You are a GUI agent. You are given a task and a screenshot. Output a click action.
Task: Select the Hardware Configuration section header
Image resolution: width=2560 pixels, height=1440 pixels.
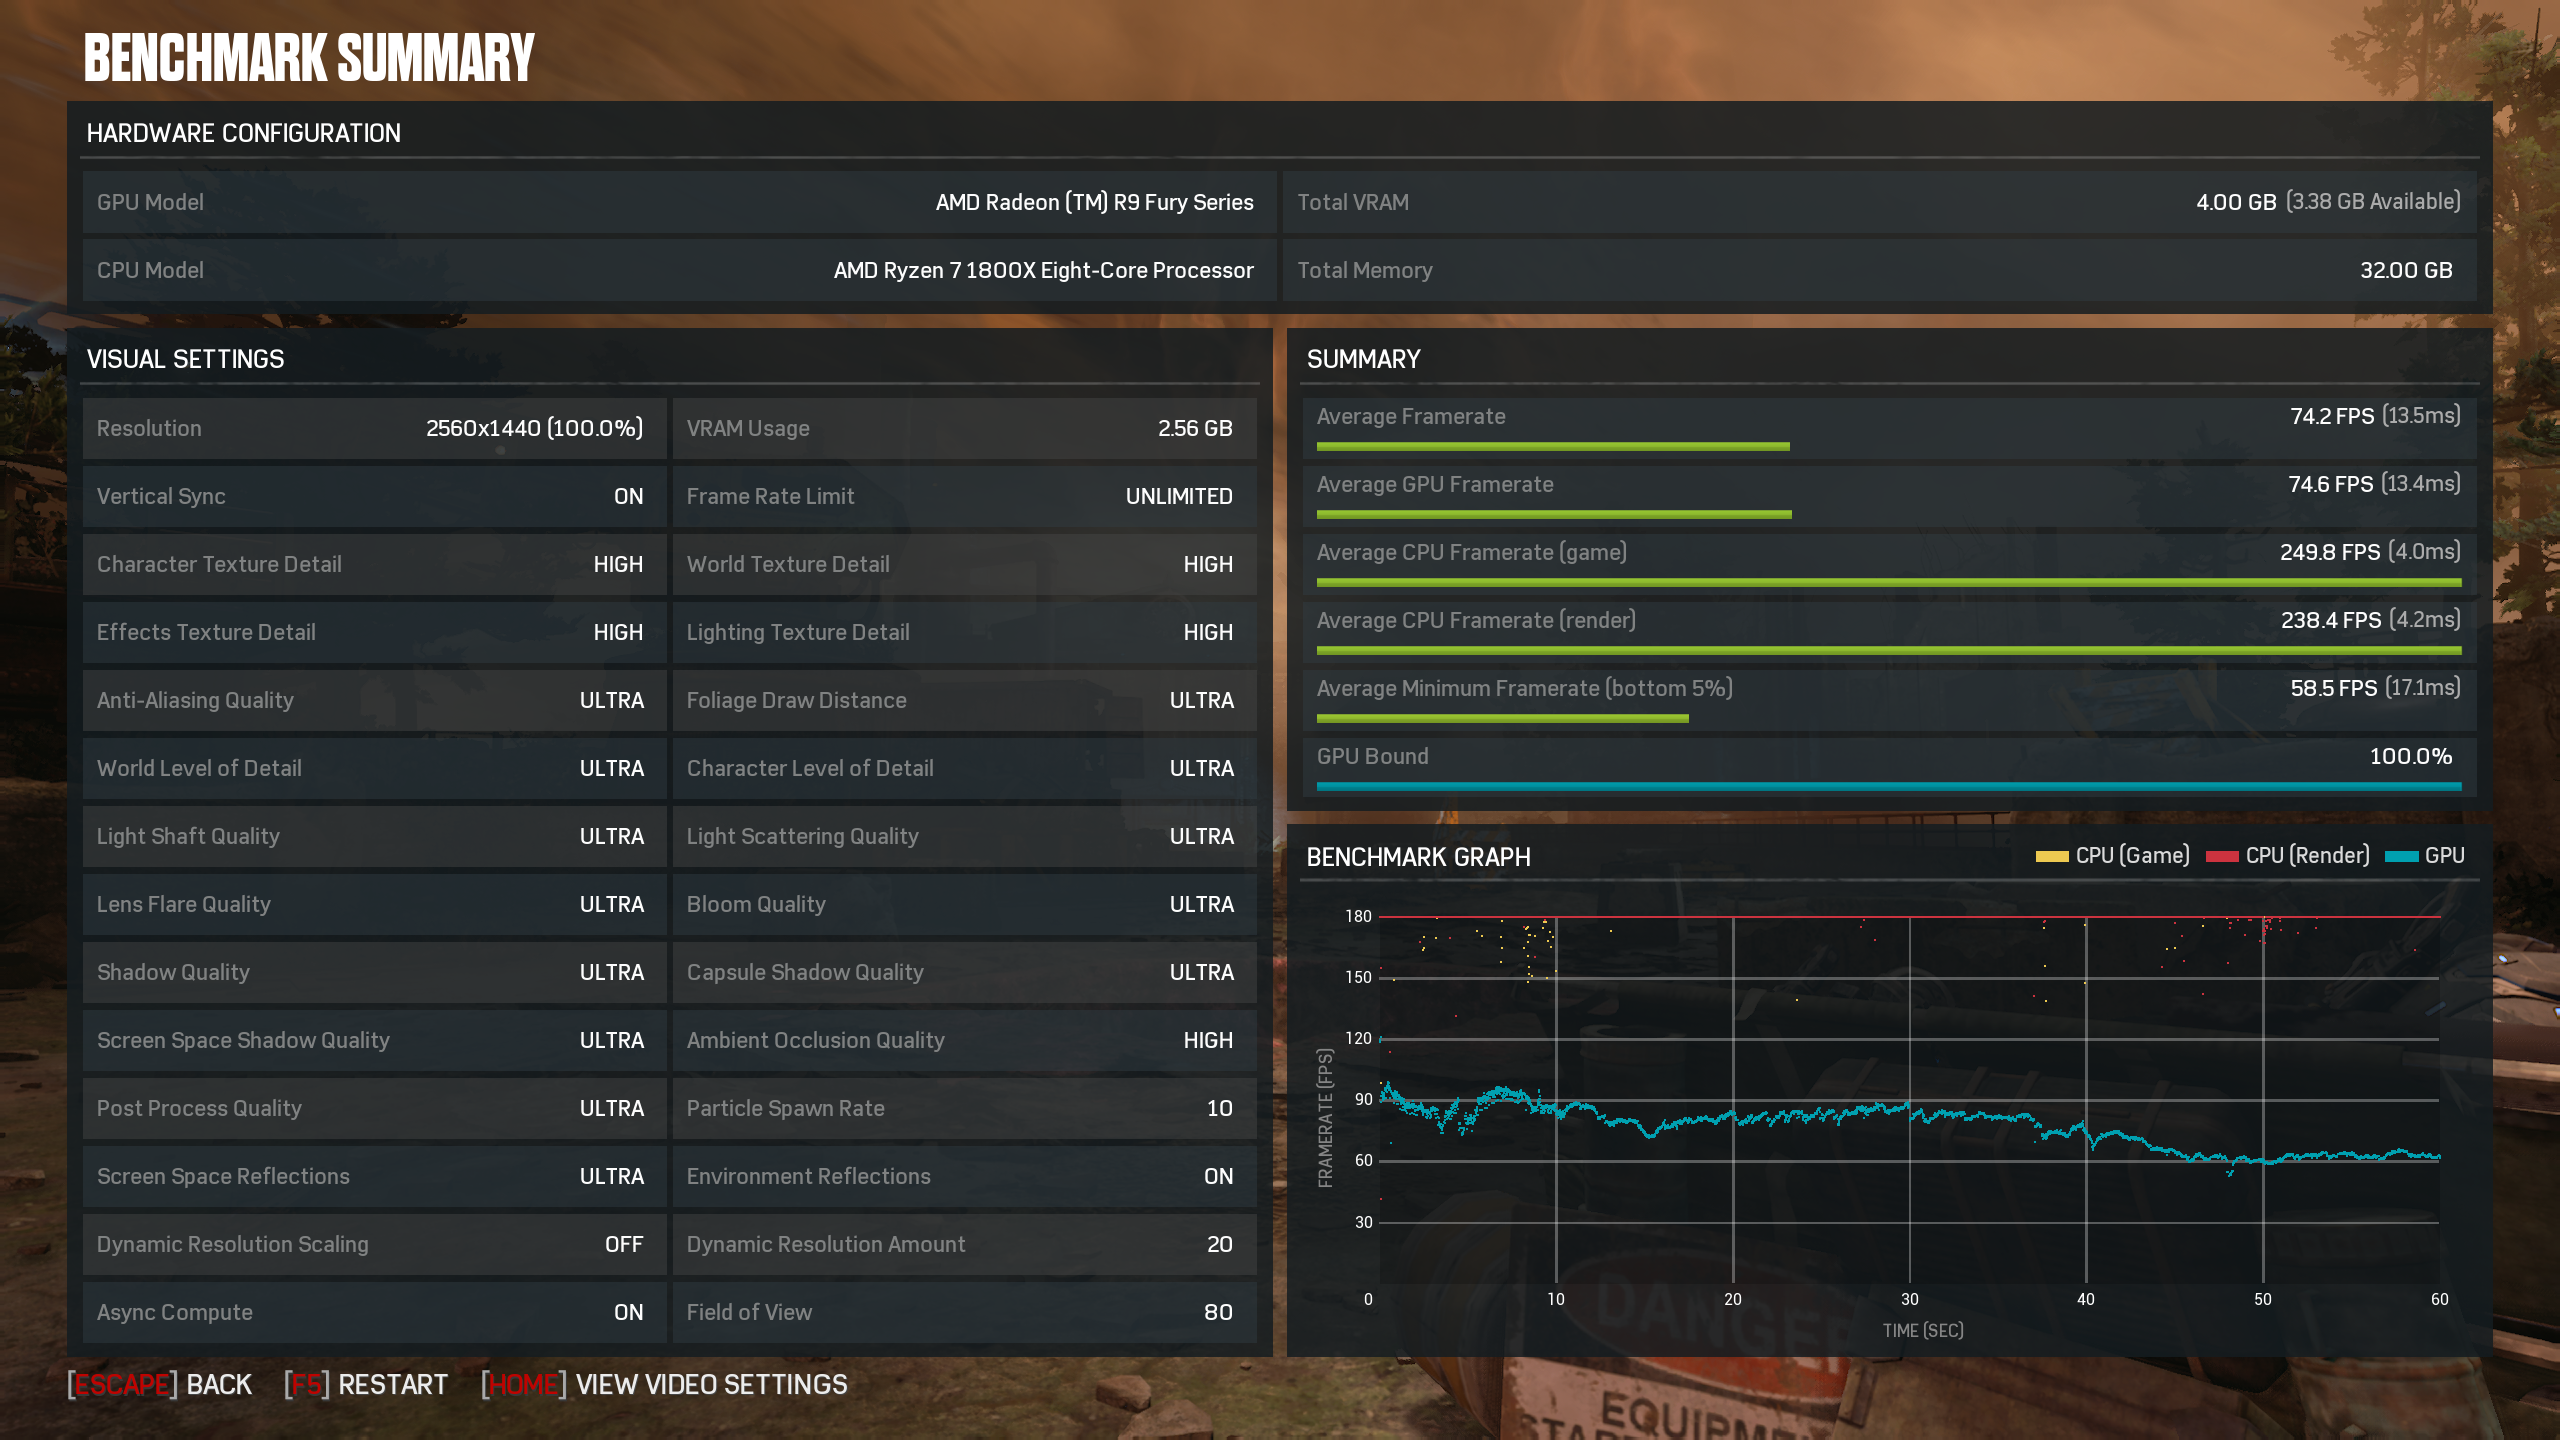(x=243, y=133)
